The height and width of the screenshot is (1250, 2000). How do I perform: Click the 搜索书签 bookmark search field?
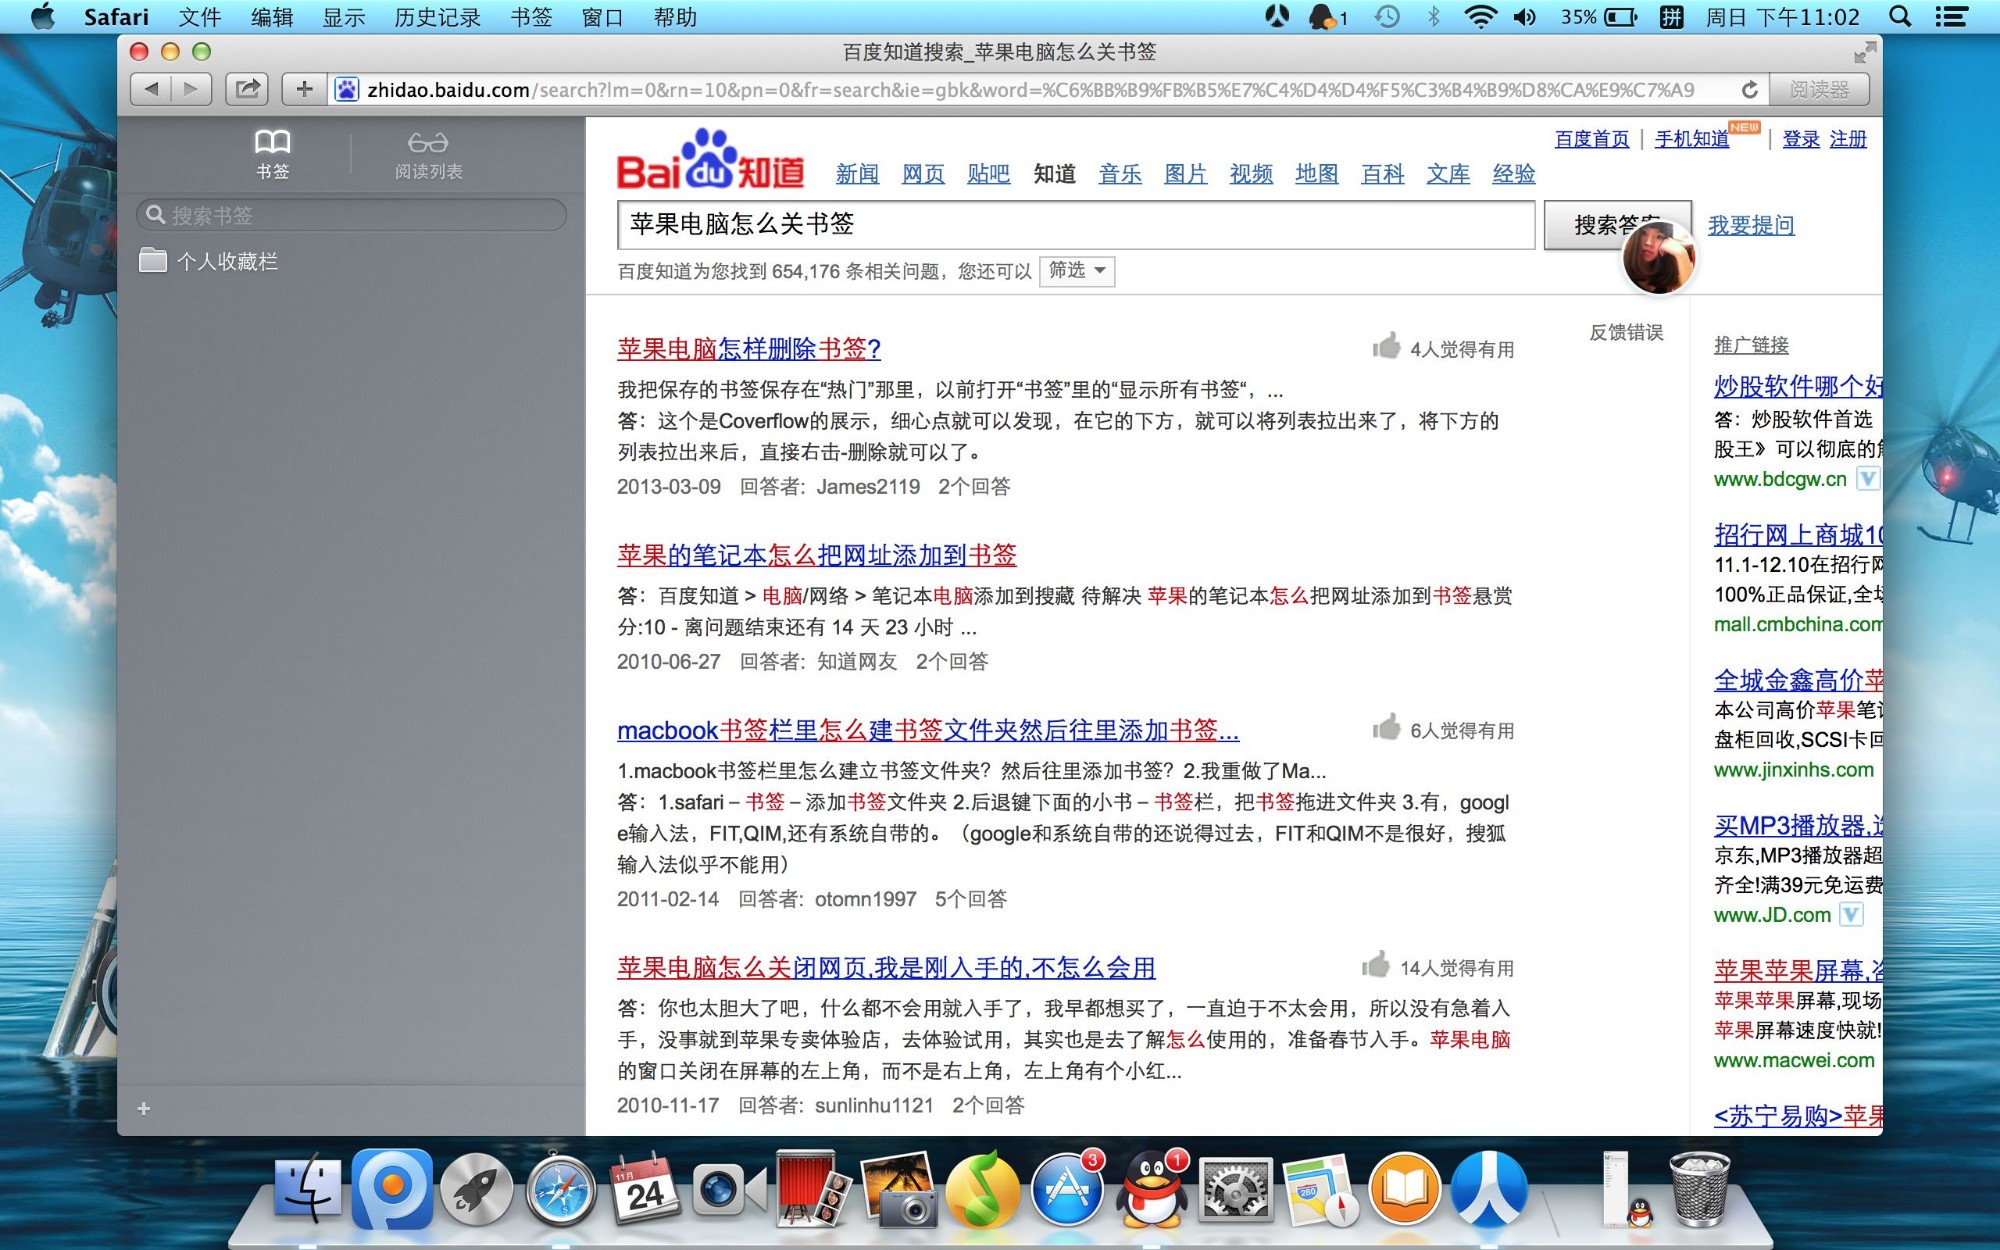350,214
